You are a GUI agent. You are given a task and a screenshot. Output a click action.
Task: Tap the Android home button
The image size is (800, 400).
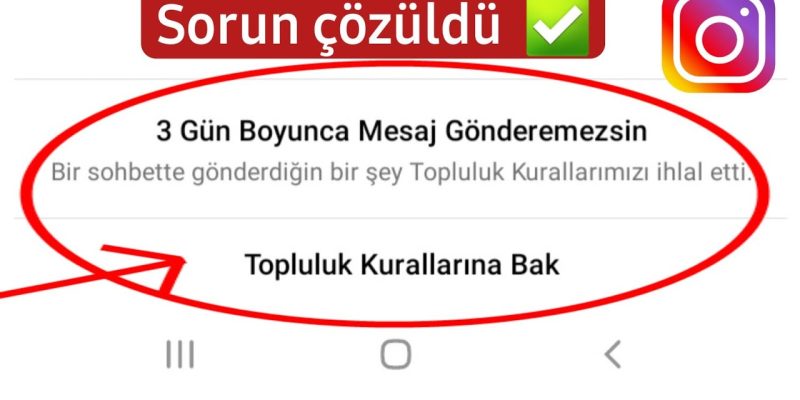396,355
